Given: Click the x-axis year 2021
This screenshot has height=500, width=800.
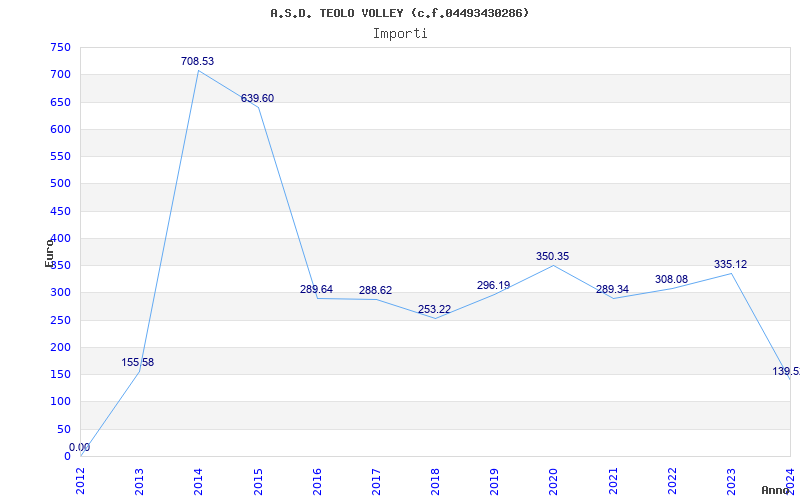Looking at the screenshot, I should pyautogui.click(x=613, y=481).
